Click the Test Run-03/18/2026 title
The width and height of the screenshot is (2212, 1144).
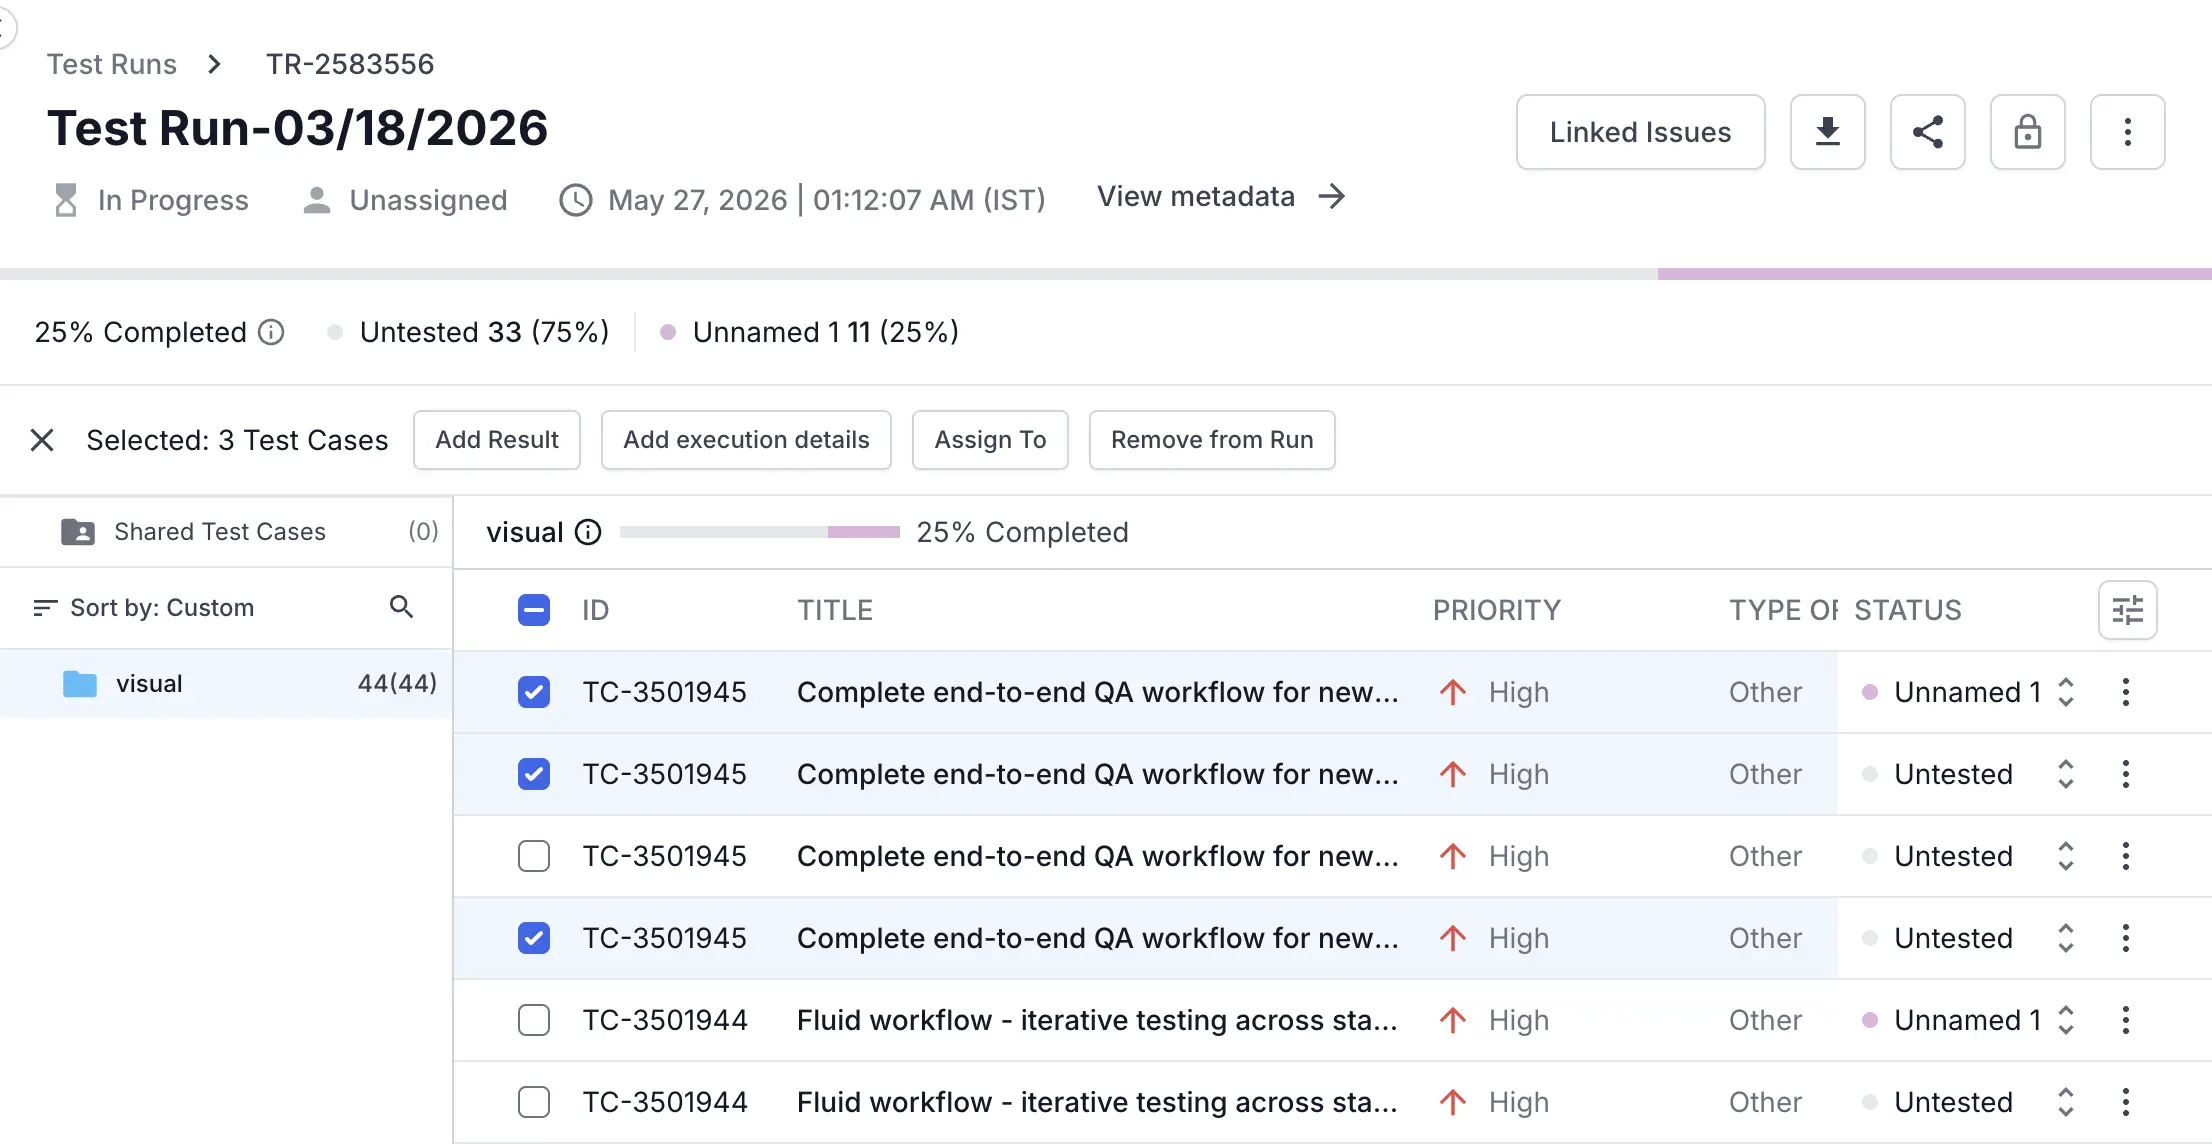click(298, 128)
